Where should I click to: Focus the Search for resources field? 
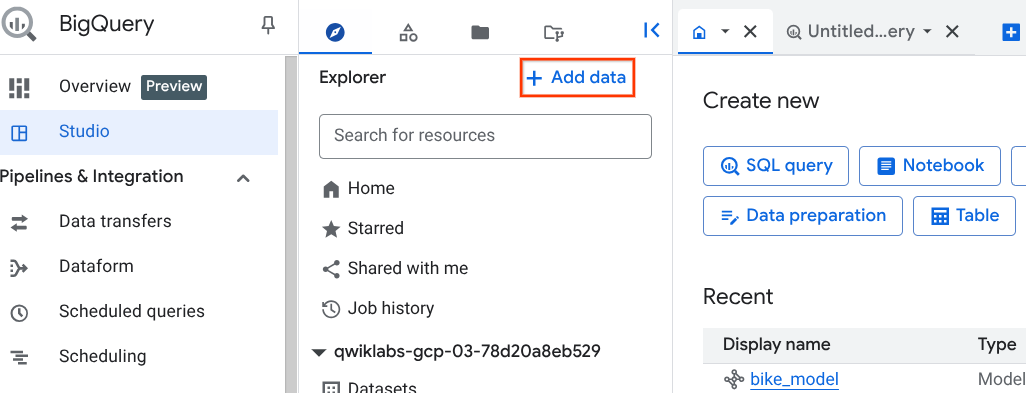coord(486,136)
